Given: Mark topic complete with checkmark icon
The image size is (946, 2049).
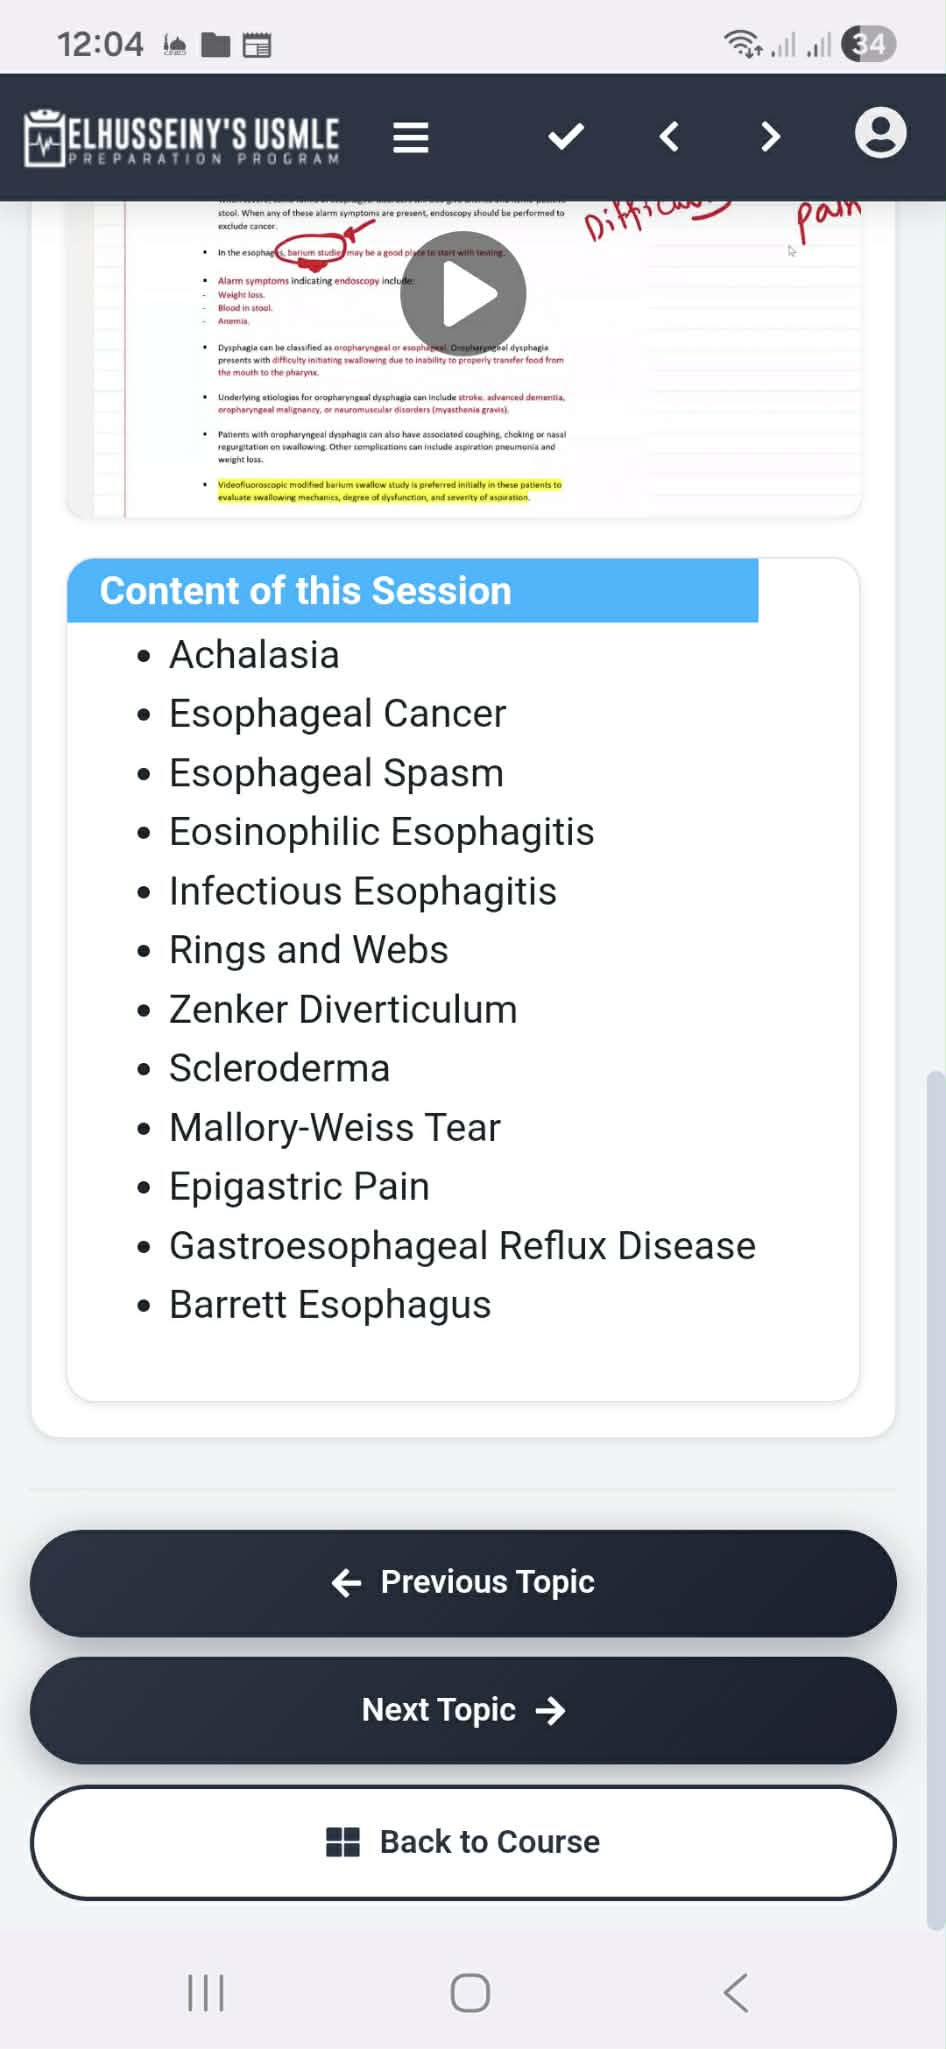Looking at the screenshot, I should [566, 136].
